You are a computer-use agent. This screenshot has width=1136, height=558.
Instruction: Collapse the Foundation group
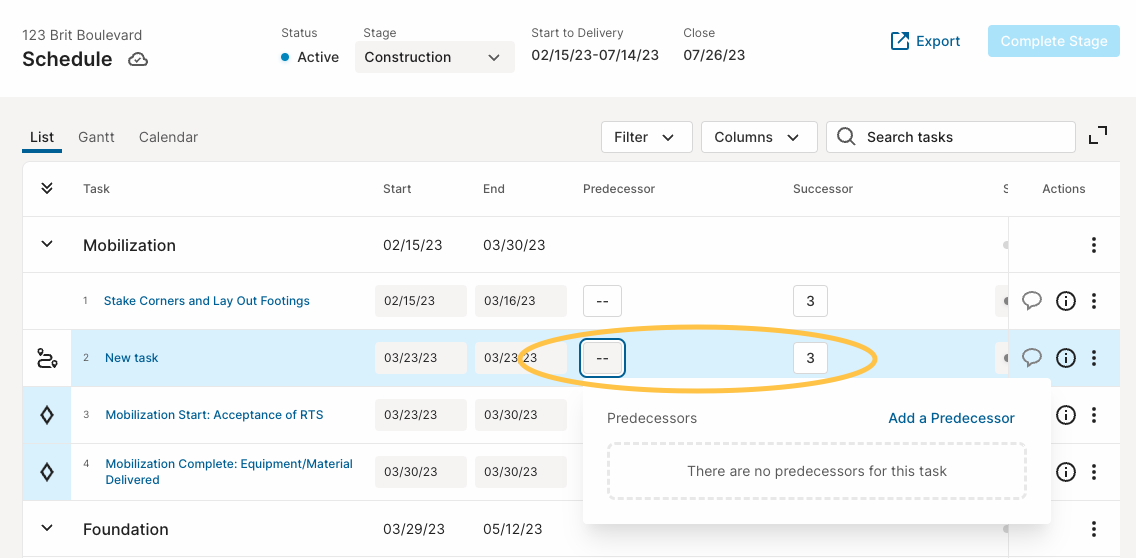point(47,528)
